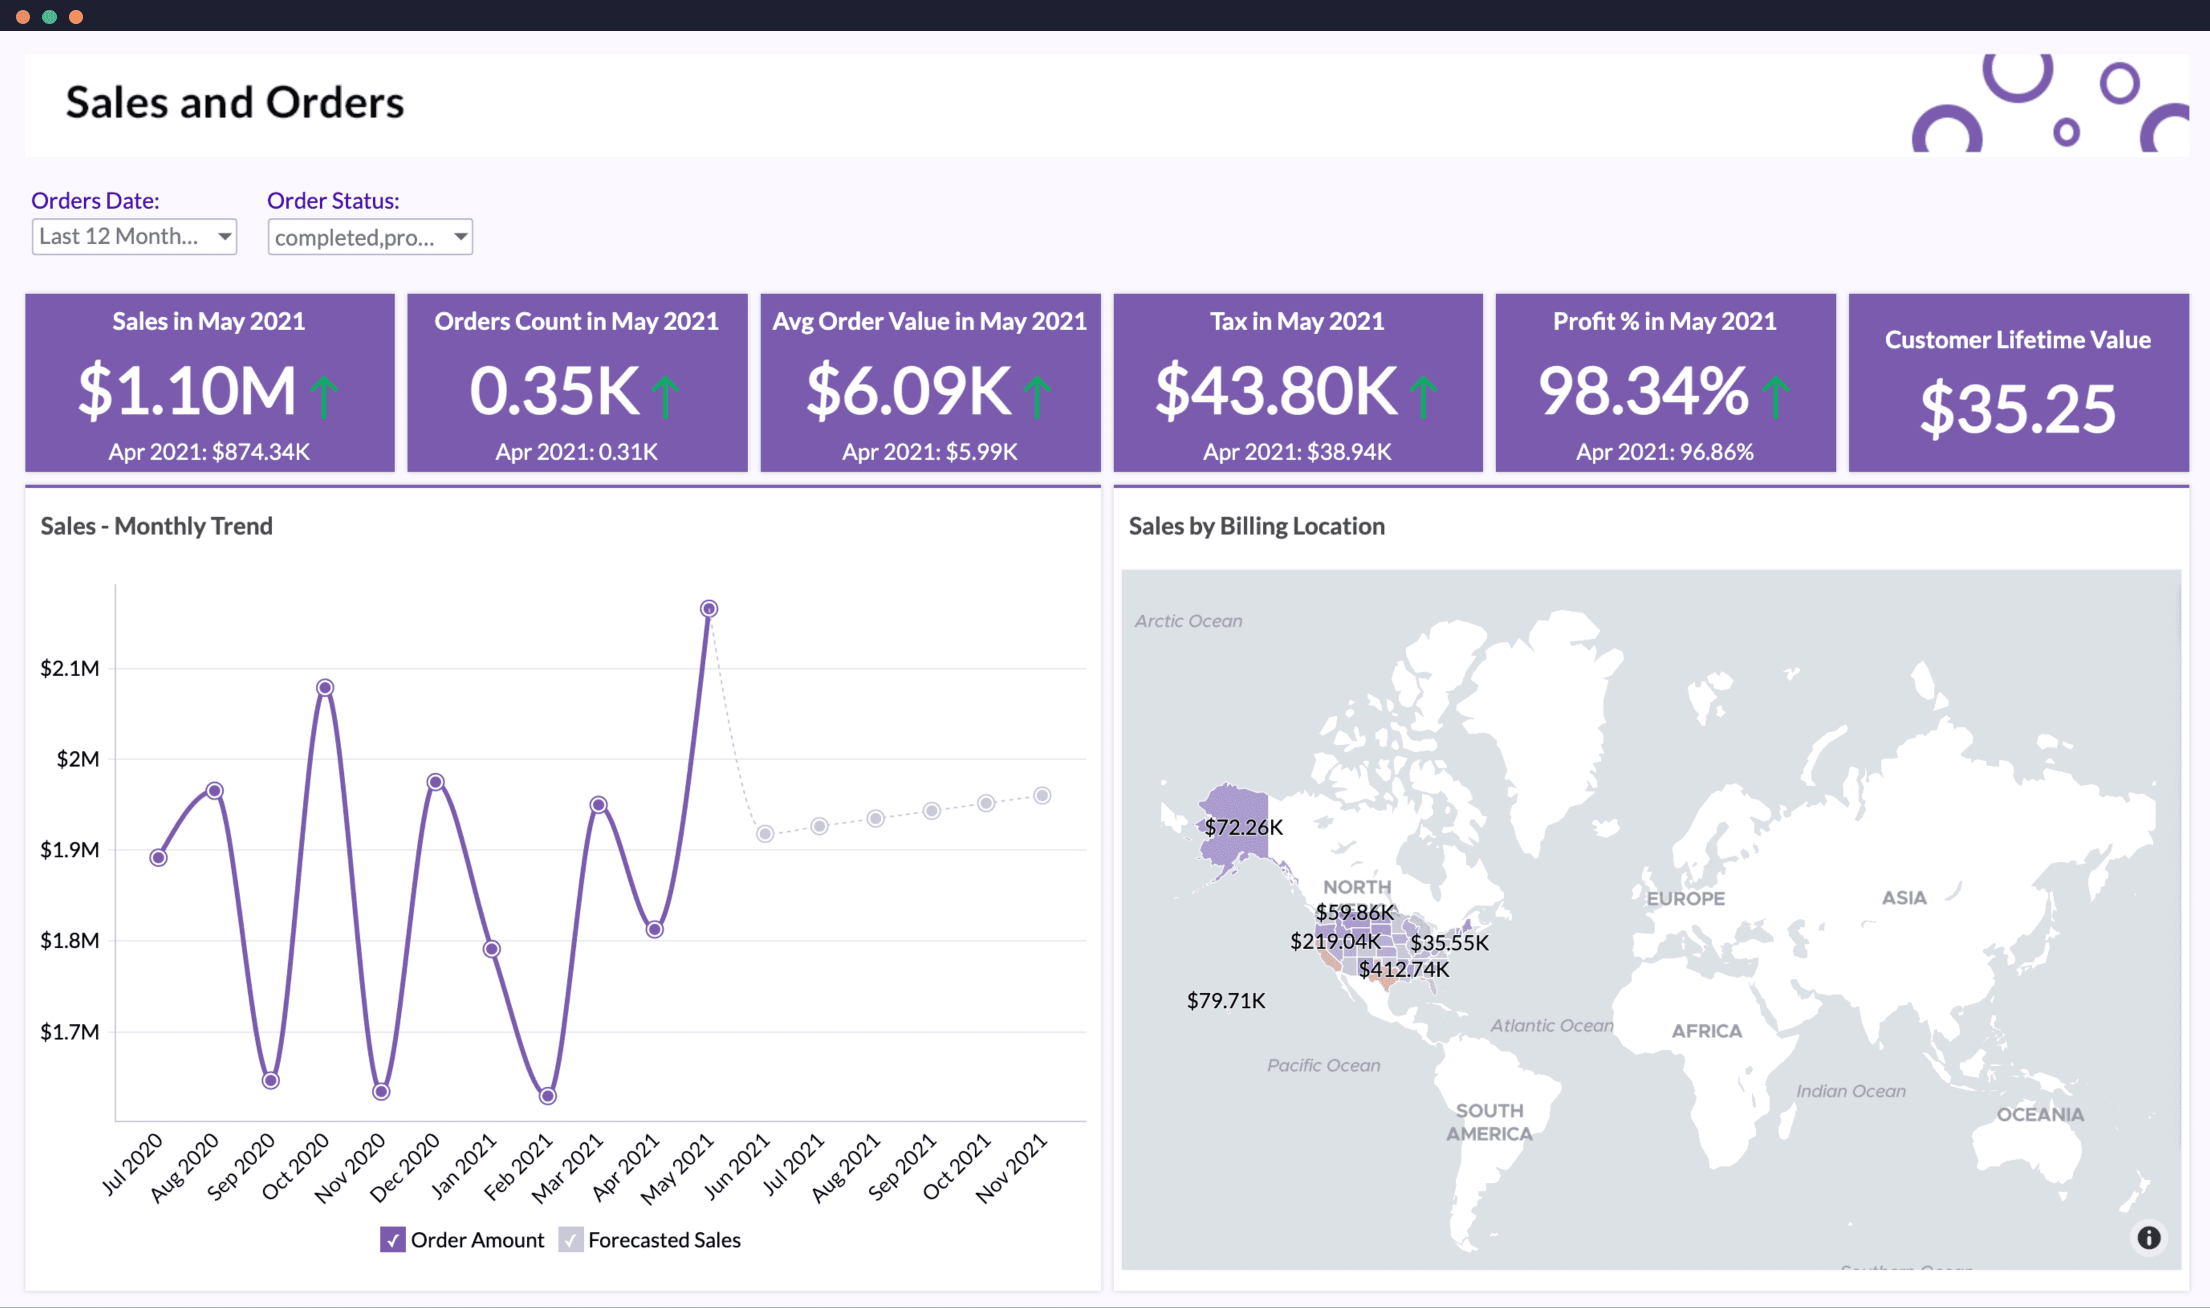Viewport: 2210px width, 1308px height.
Task: Click green up arrow in Tax card
Action: coord(1423,396)
